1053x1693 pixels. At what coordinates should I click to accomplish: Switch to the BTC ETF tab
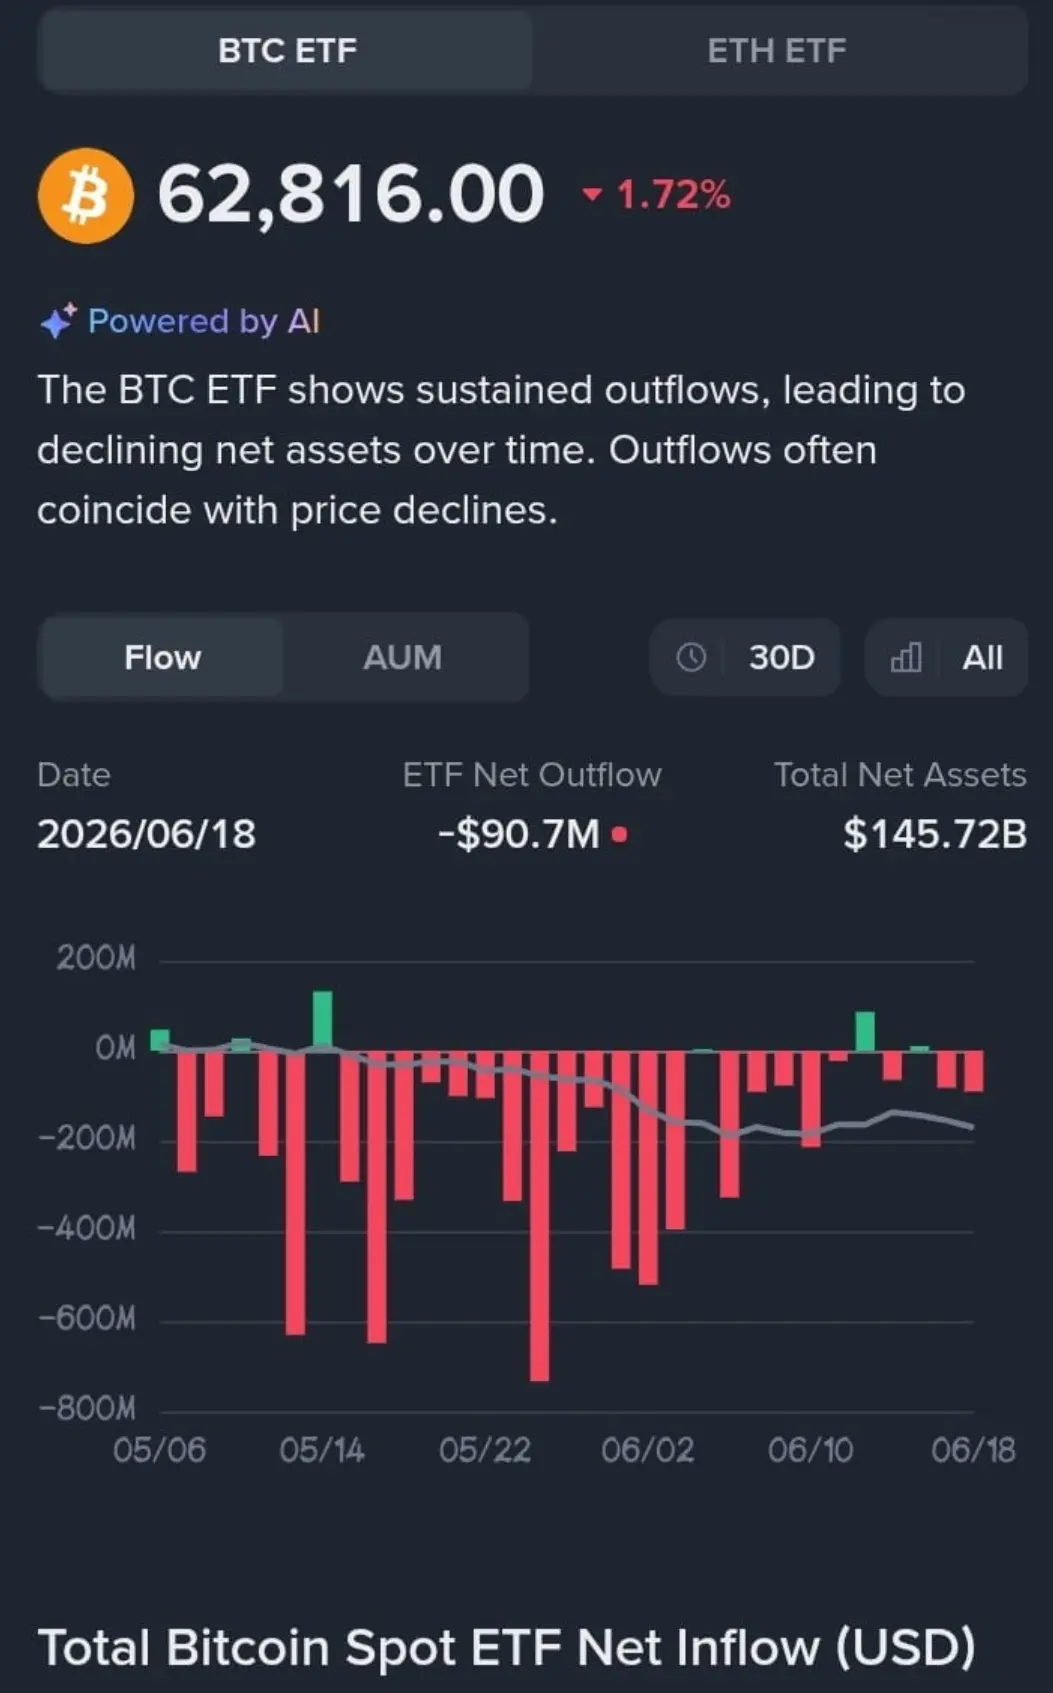[286, 51]
